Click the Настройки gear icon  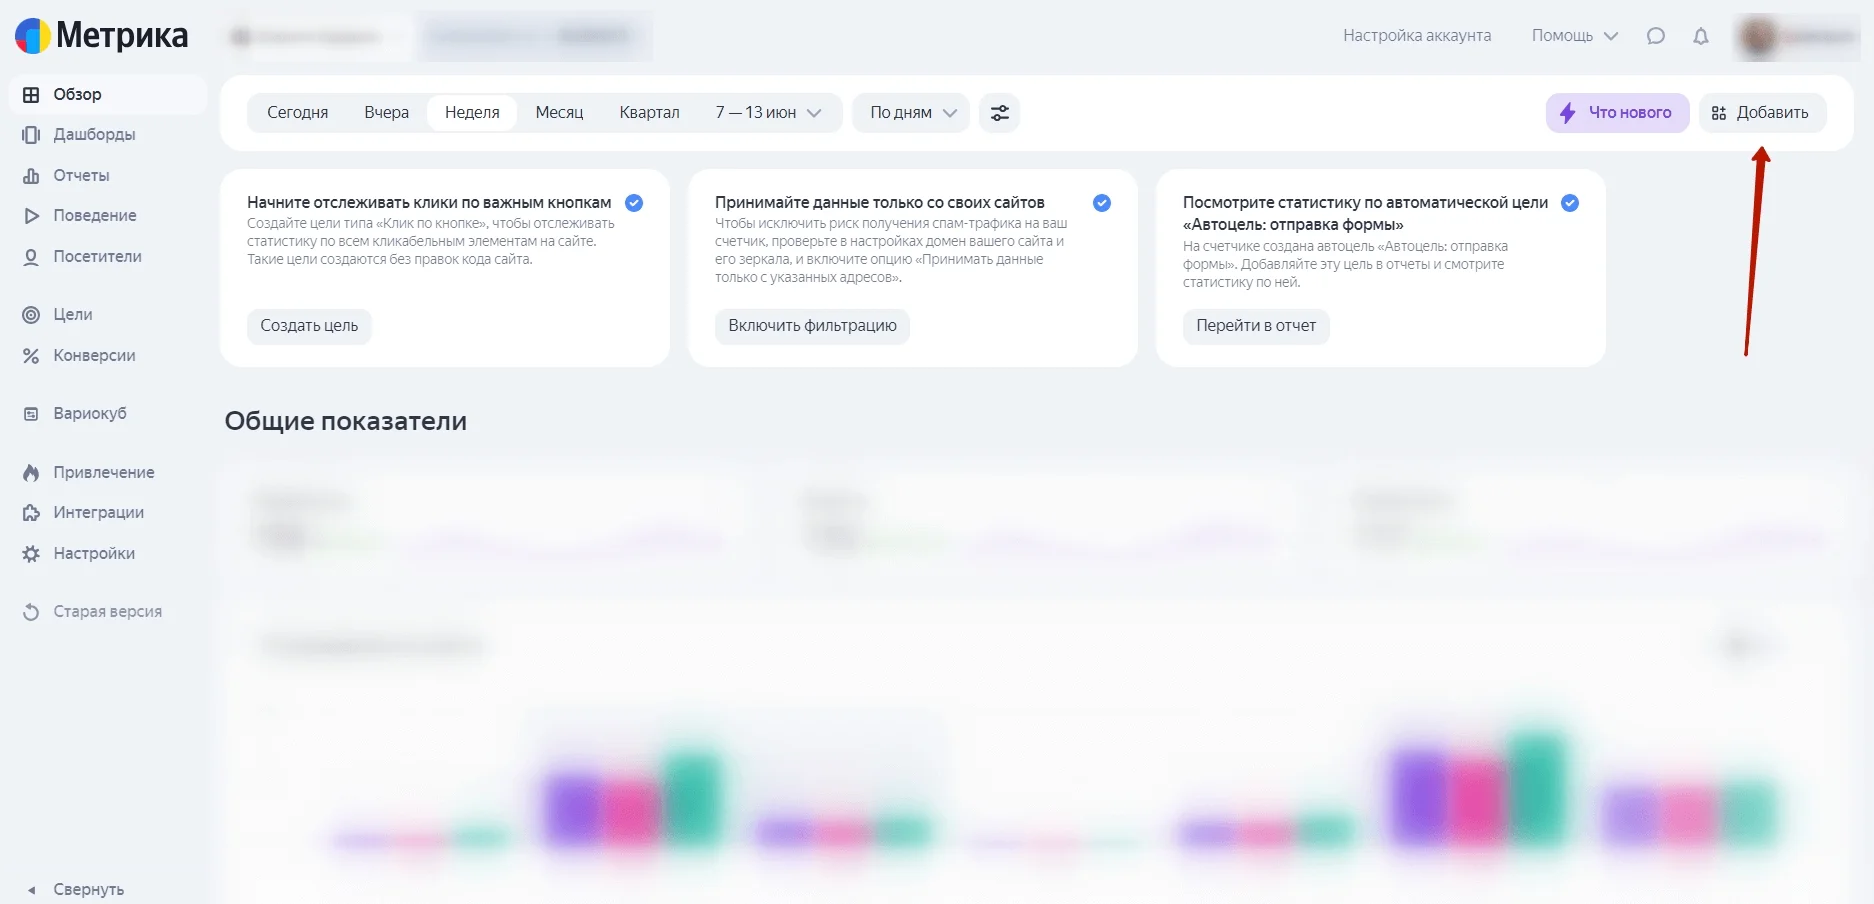31,554
